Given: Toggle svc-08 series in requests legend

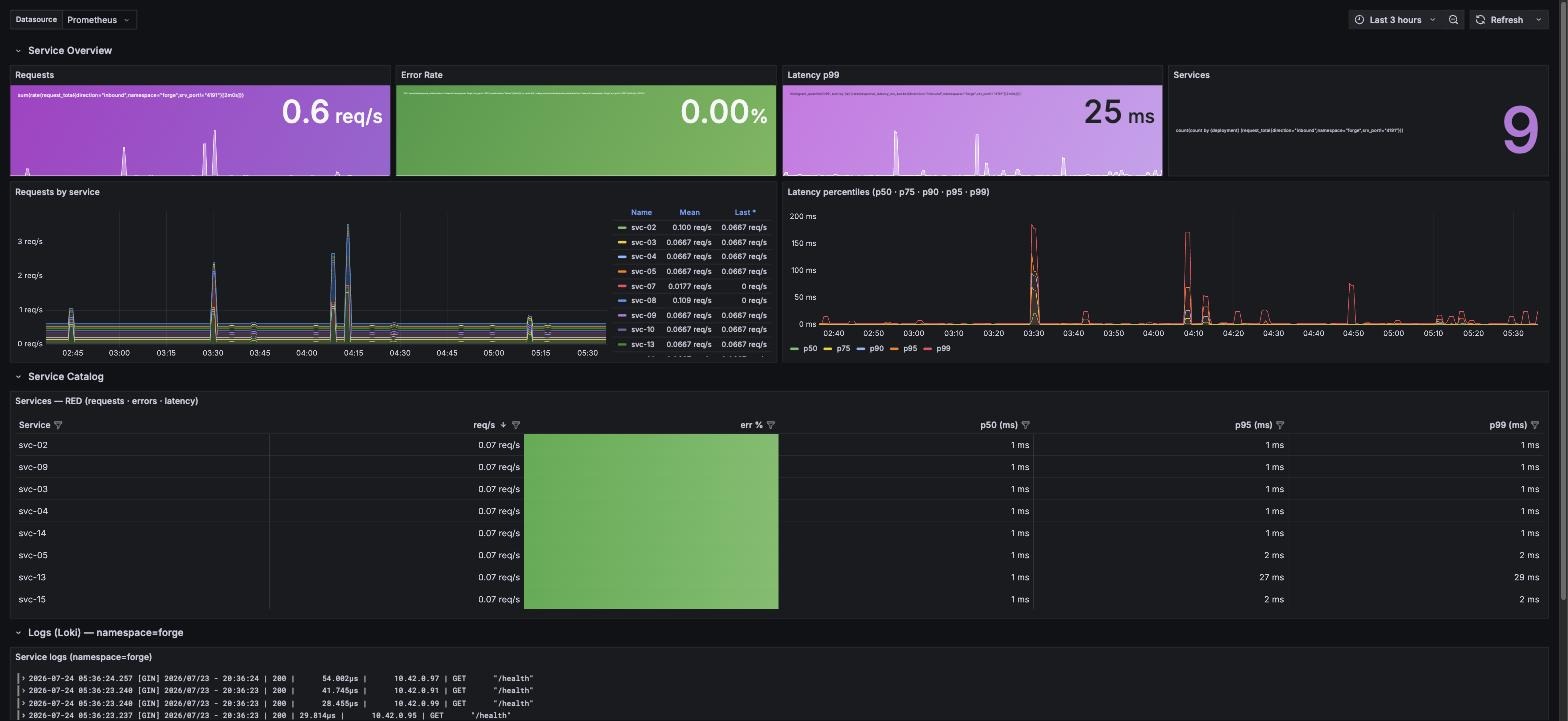Looking at the screenshot, I should 643,301.
